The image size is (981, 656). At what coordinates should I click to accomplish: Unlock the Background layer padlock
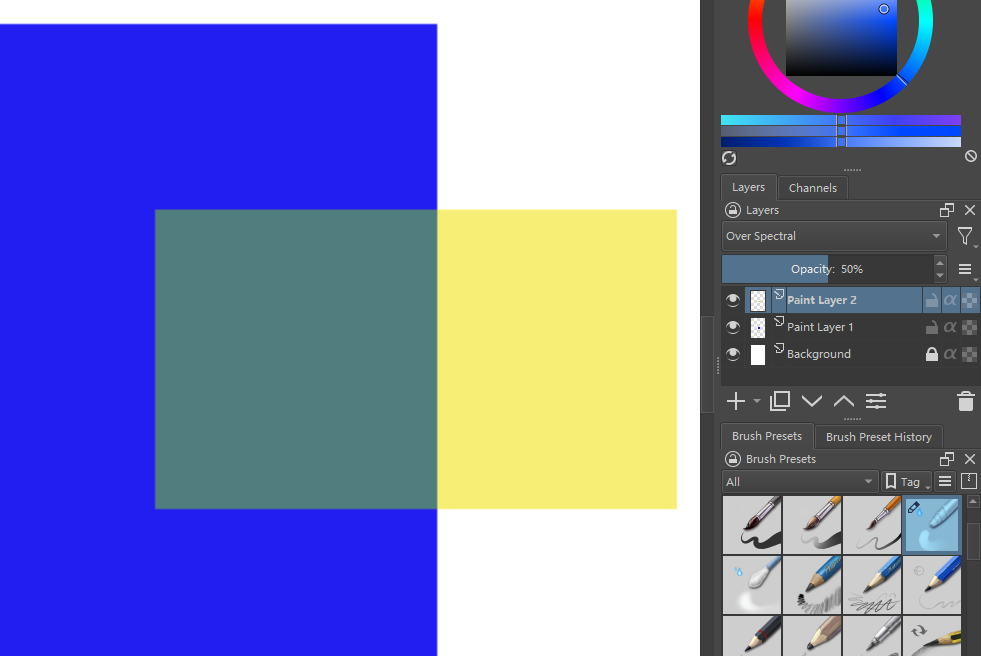(x=931, y=354)
